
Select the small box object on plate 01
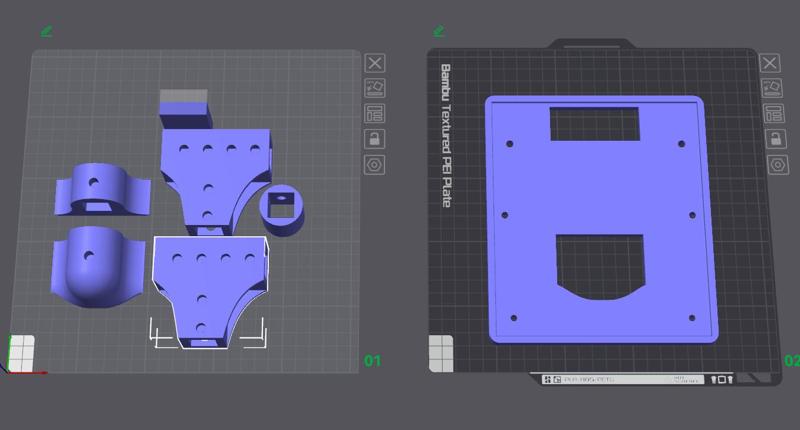(x=185, y=109)
